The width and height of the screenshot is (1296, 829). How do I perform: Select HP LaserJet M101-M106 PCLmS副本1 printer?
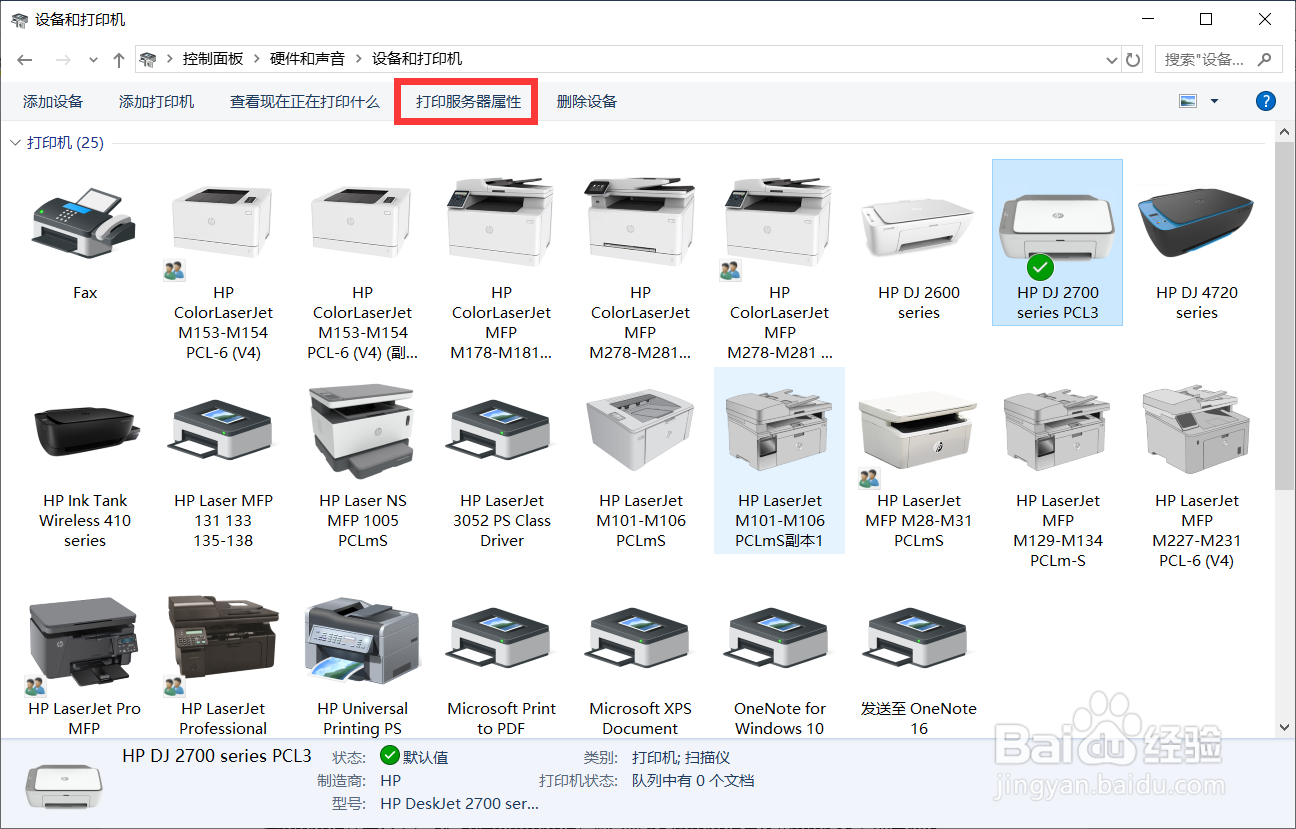(x=779, y=460)
